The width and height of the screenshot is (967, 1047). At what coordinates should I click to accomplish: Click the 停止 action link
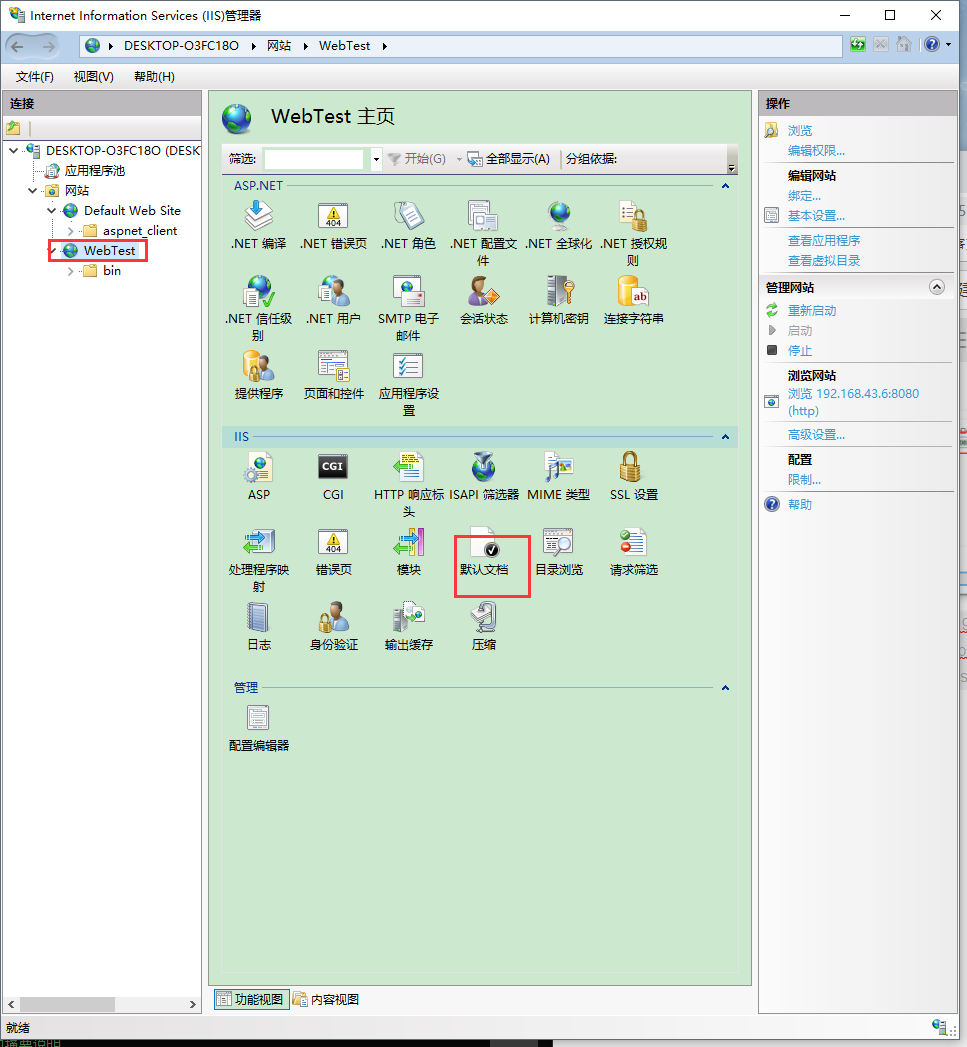click(x=800, y=351)
